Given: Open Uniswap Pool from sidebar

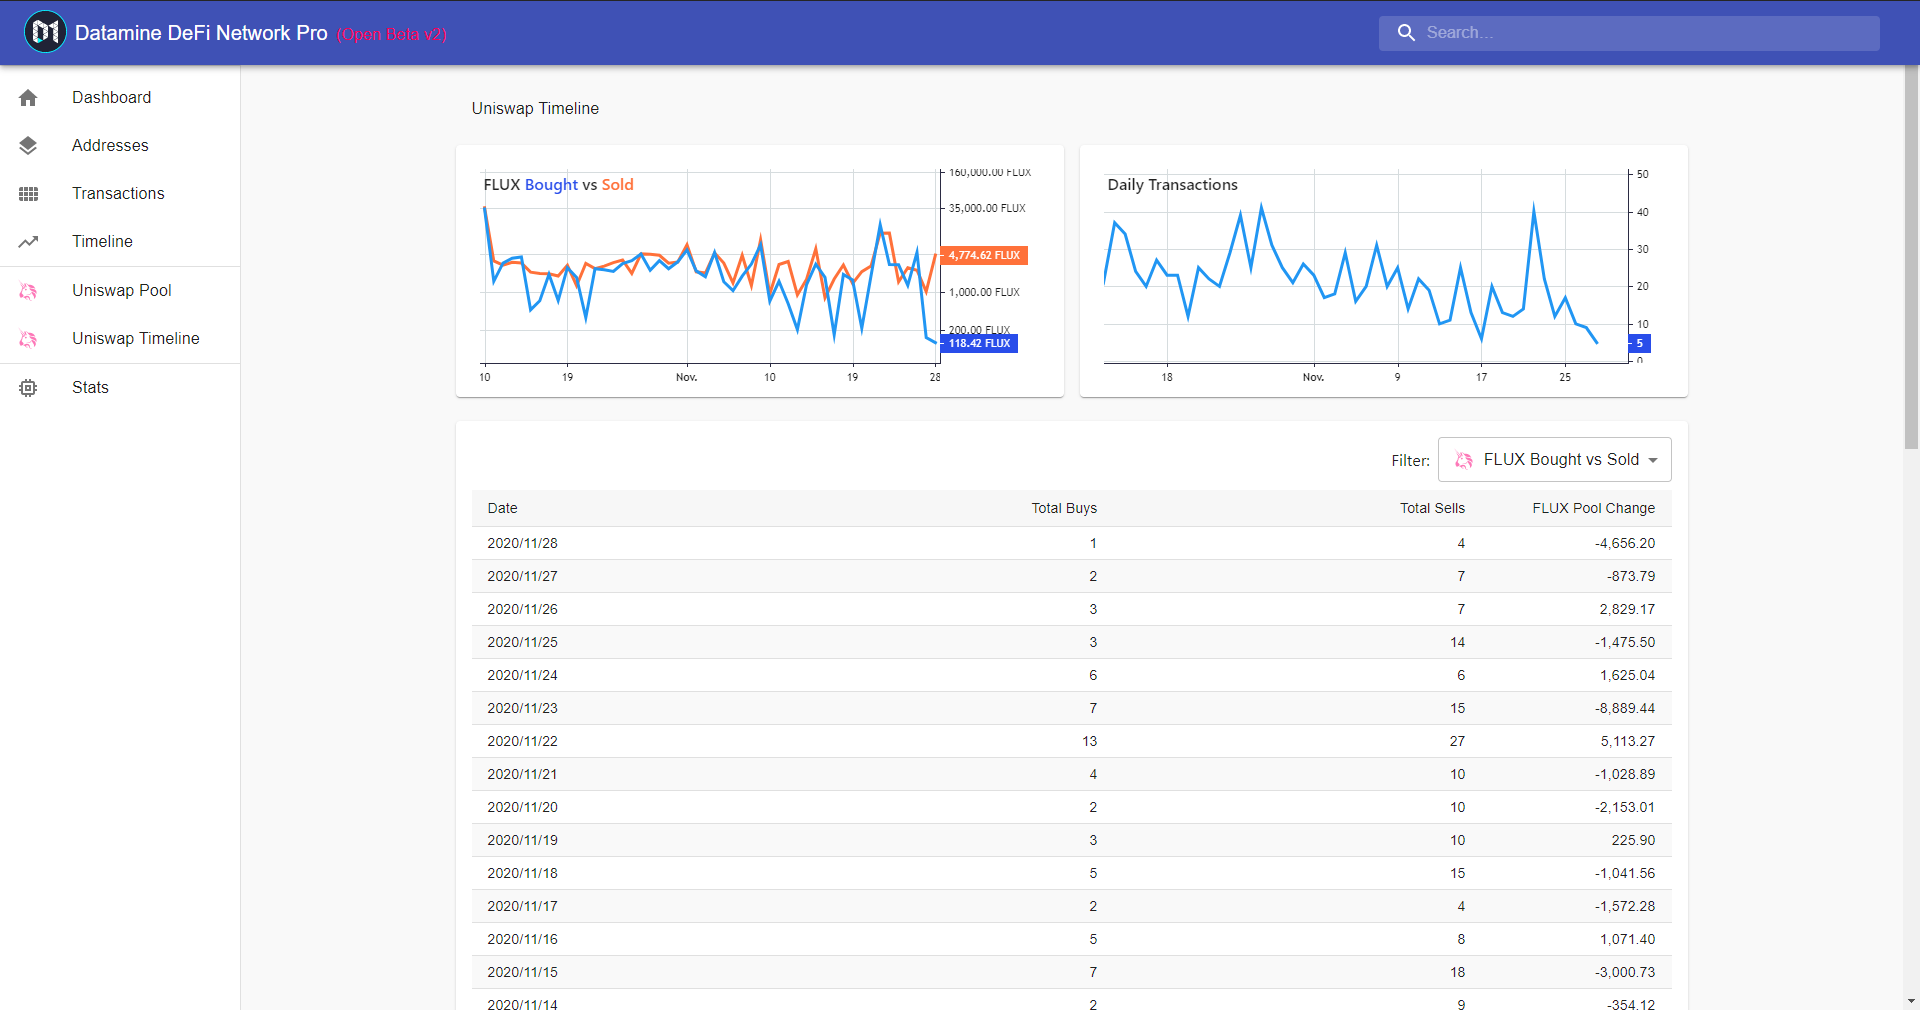Looking at the screenshot, I should click(x=120, y=290).
